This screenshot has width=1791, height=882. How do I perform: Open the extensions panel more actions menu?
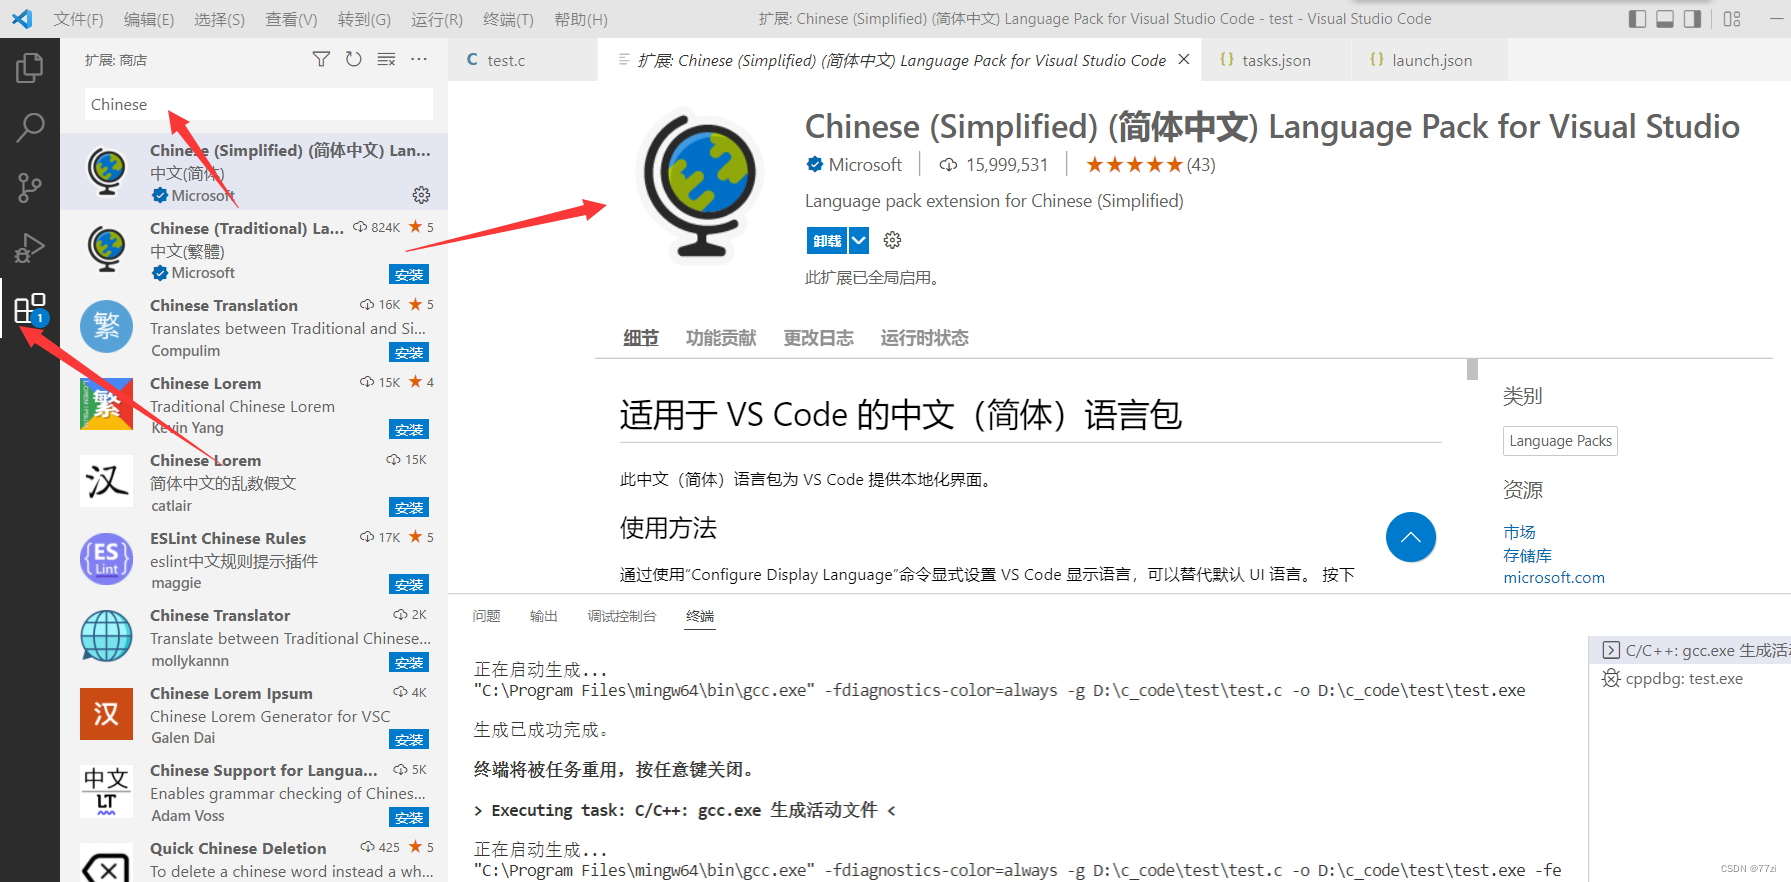point(419,60)
